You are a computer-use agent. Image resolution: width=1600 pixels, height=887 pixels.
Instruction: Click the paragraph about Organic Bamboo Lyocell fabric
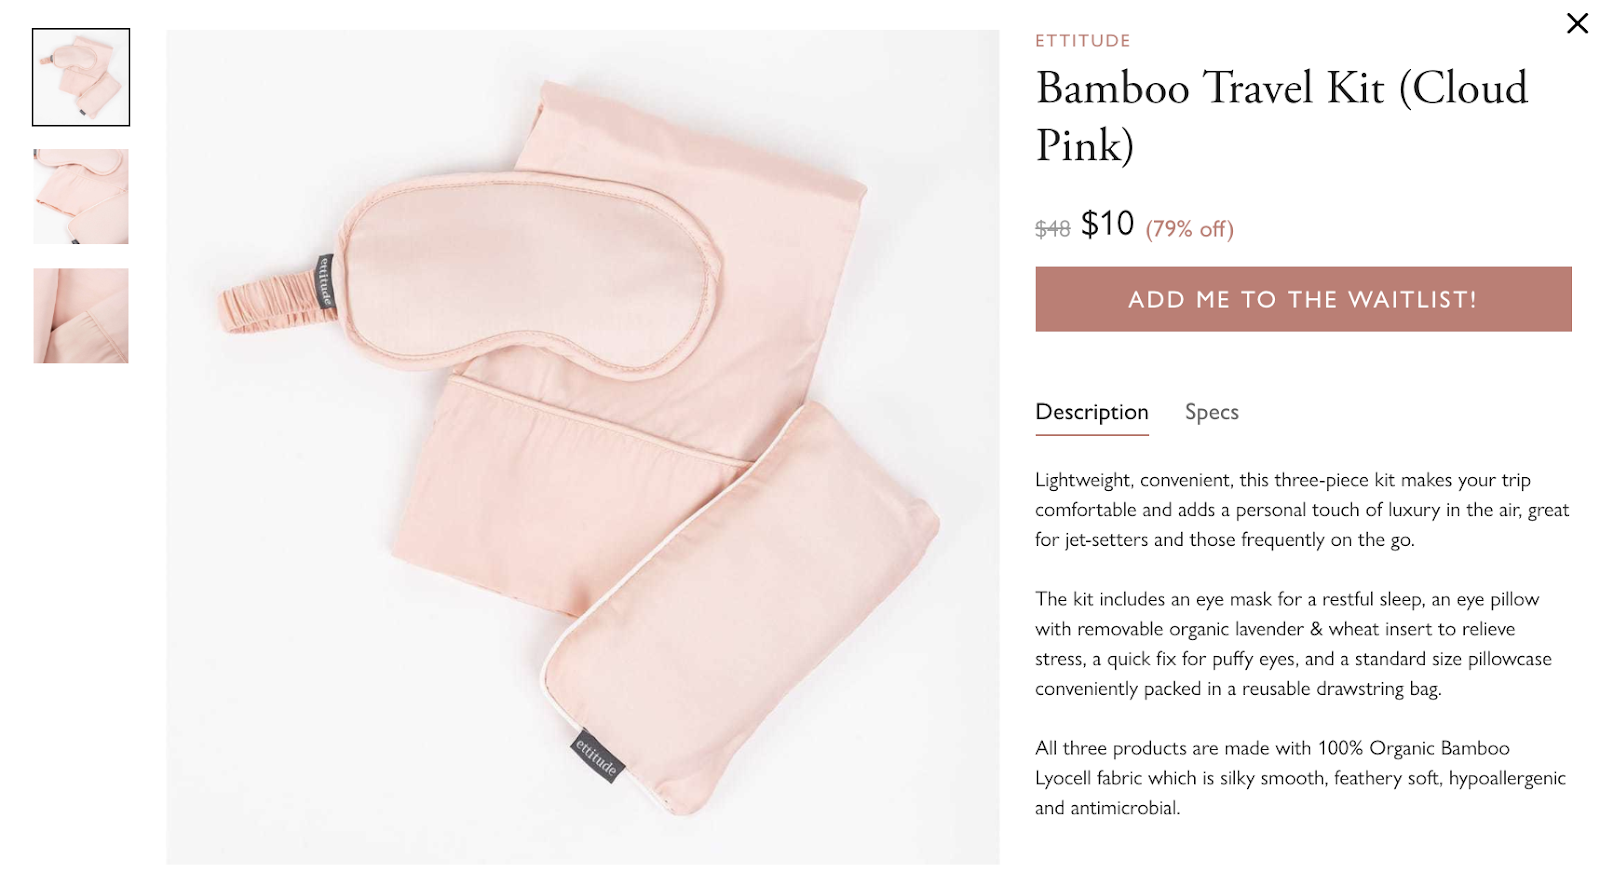click(1300, 777)
